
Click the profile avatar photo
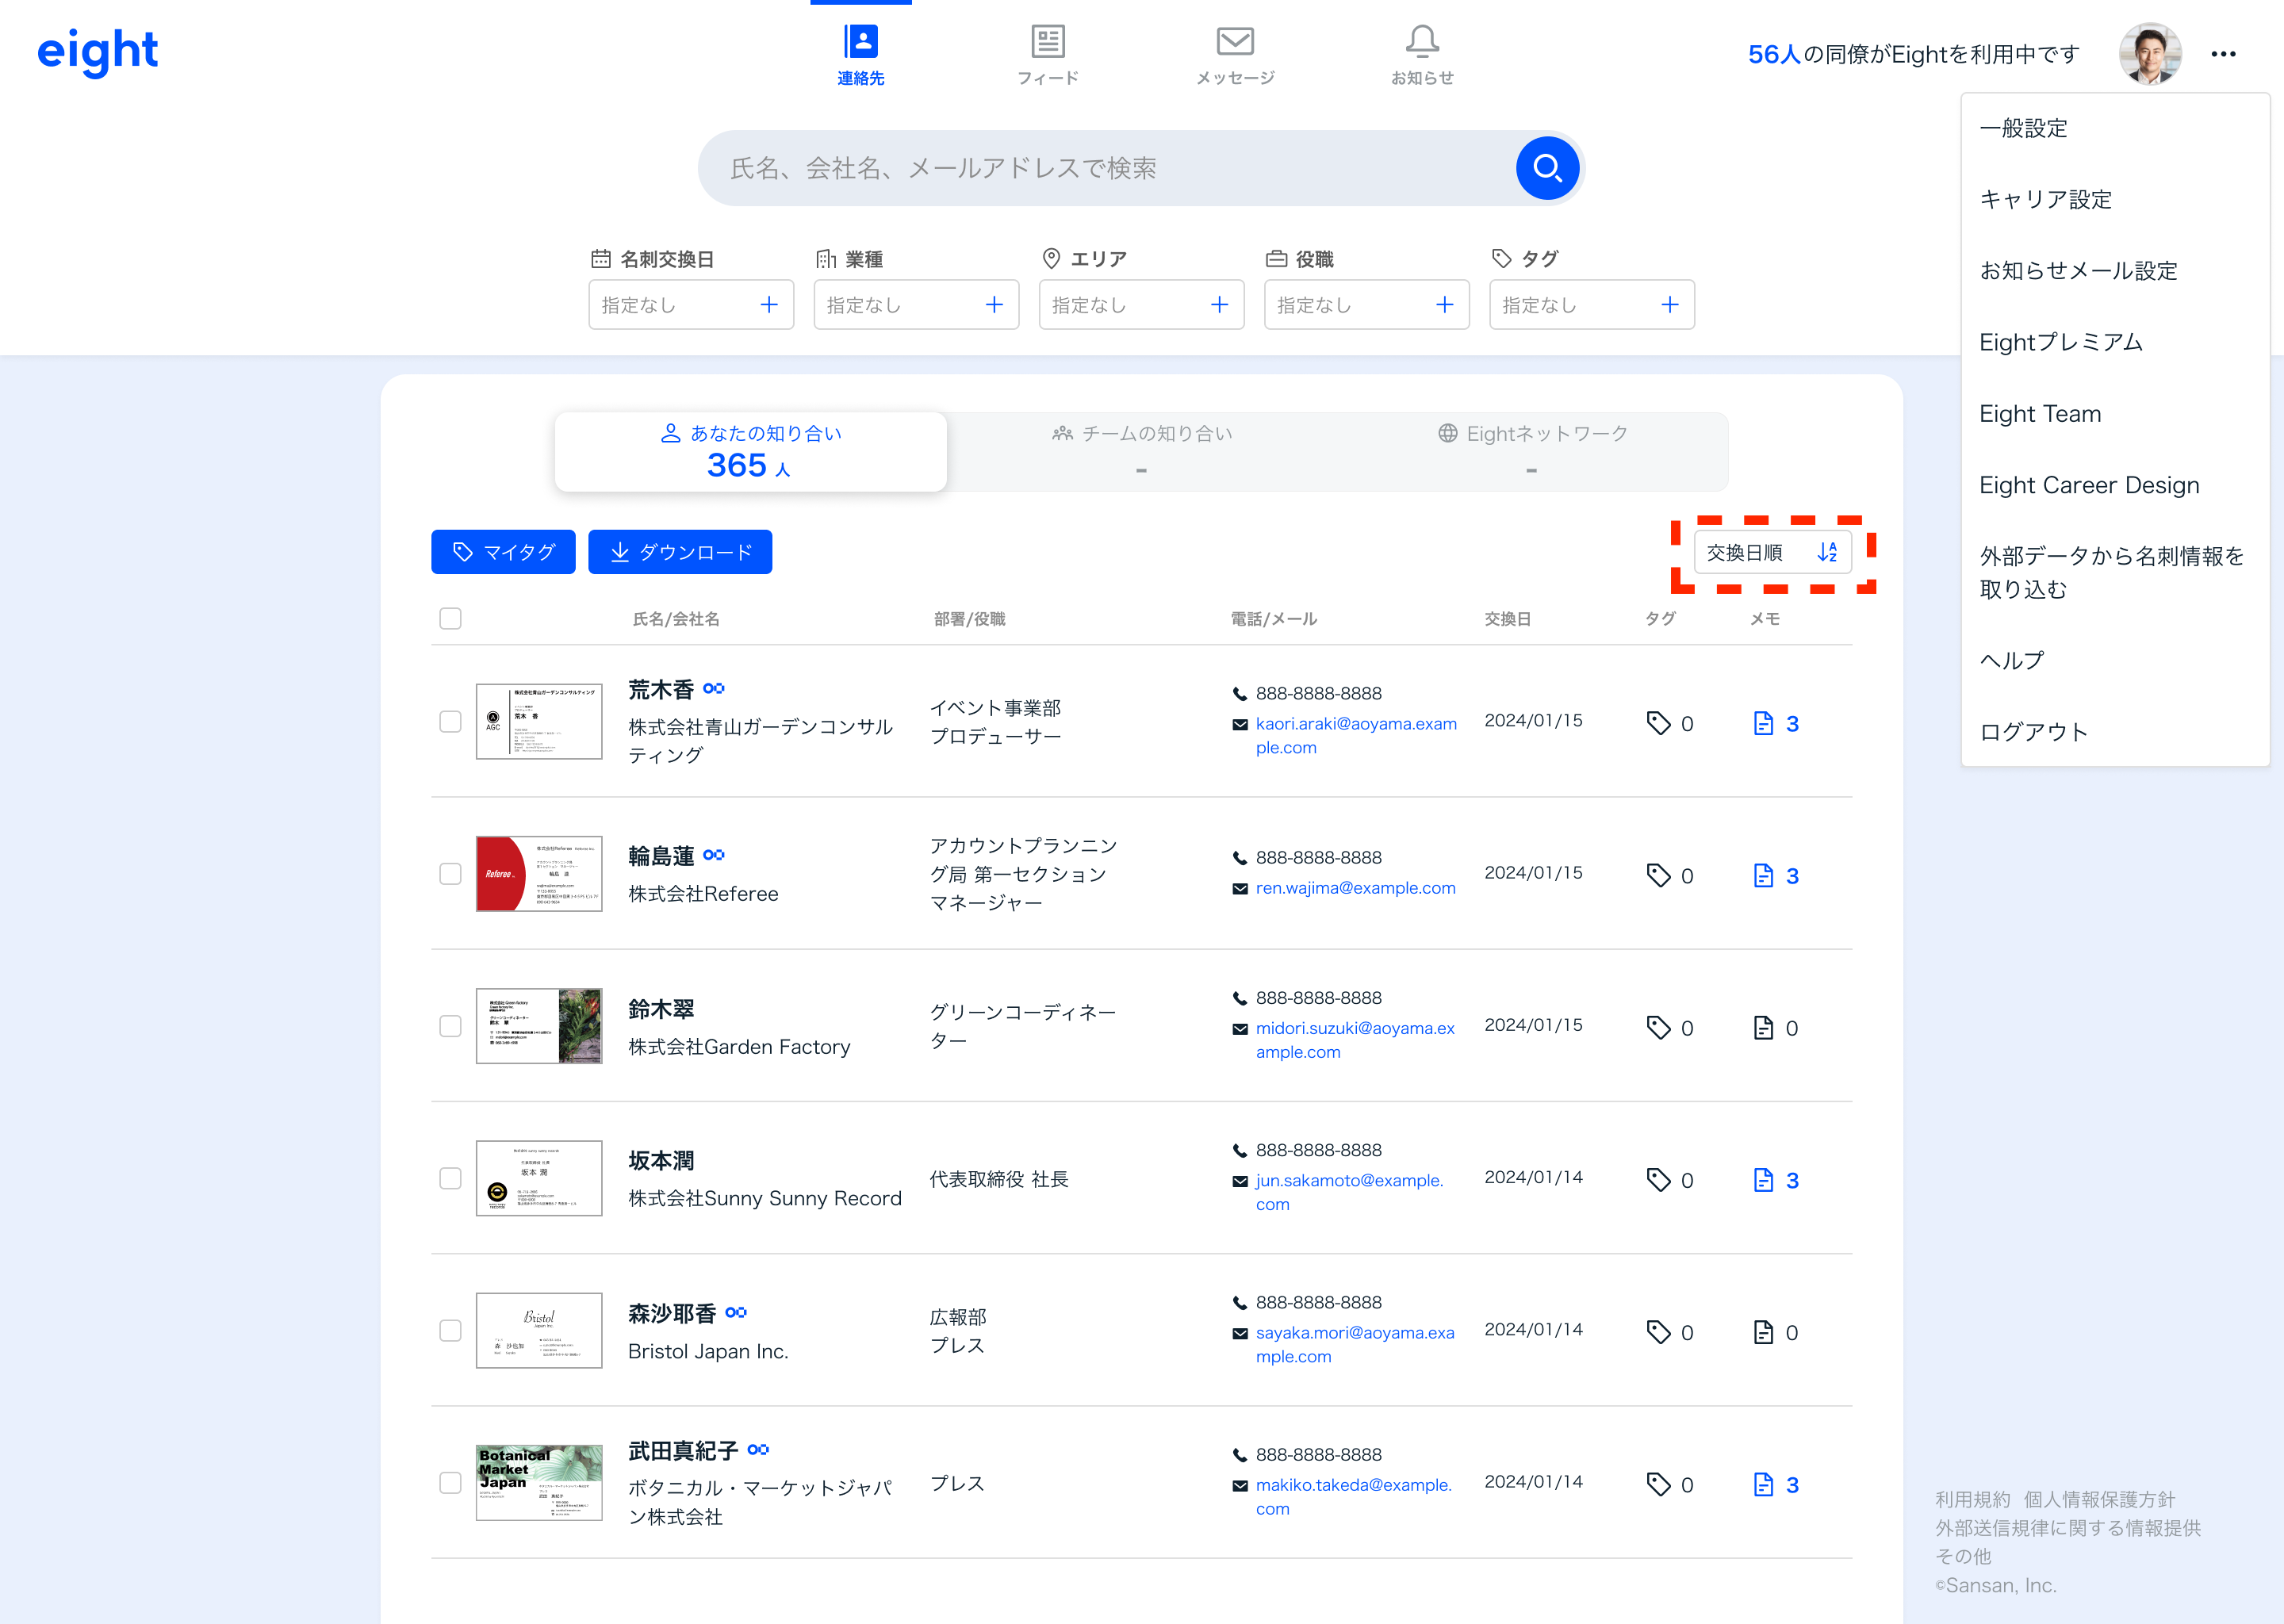2150,54
